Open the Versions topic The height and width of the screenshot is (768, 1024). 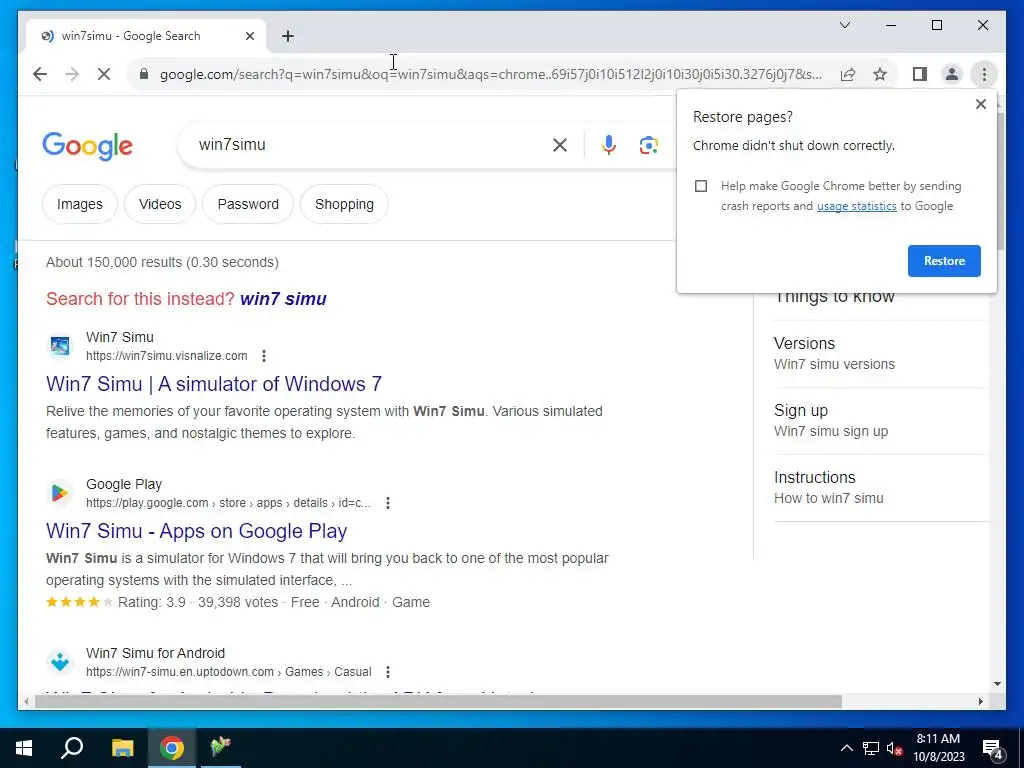point(881,353)
